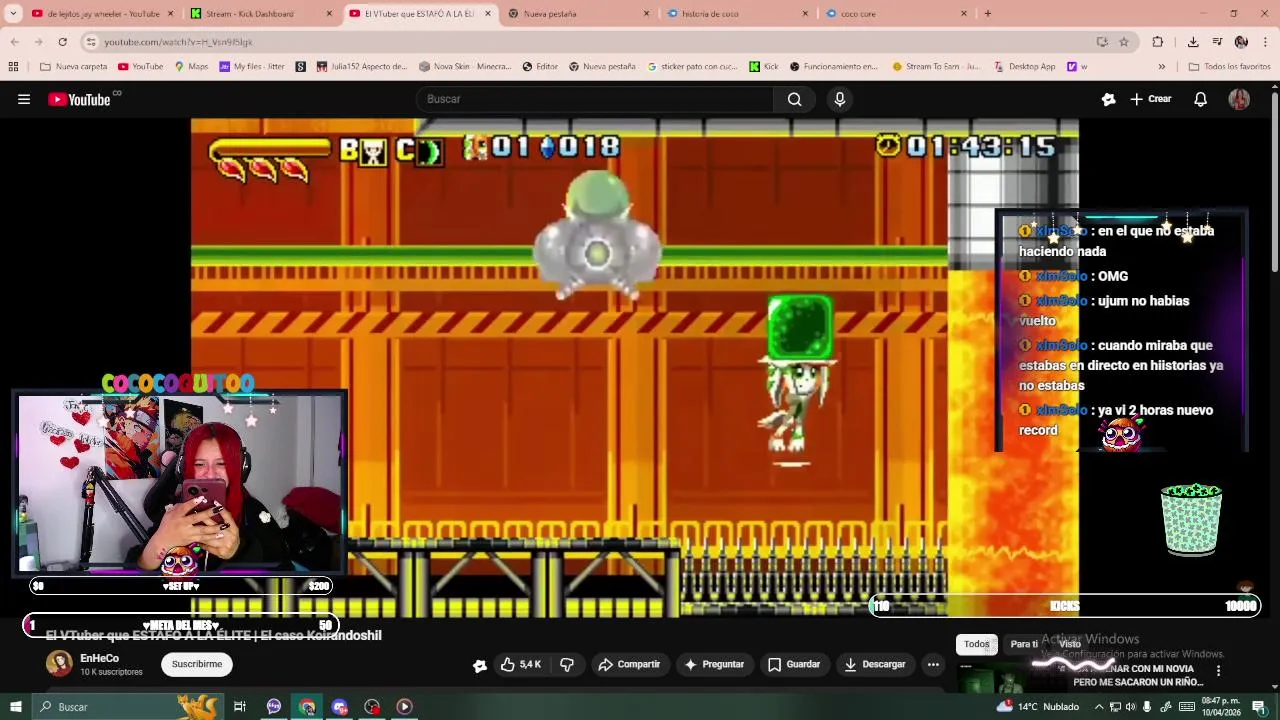Open Windows Start menu
The width and height of the screenshot is (1280, 720).
coord(15,707)
